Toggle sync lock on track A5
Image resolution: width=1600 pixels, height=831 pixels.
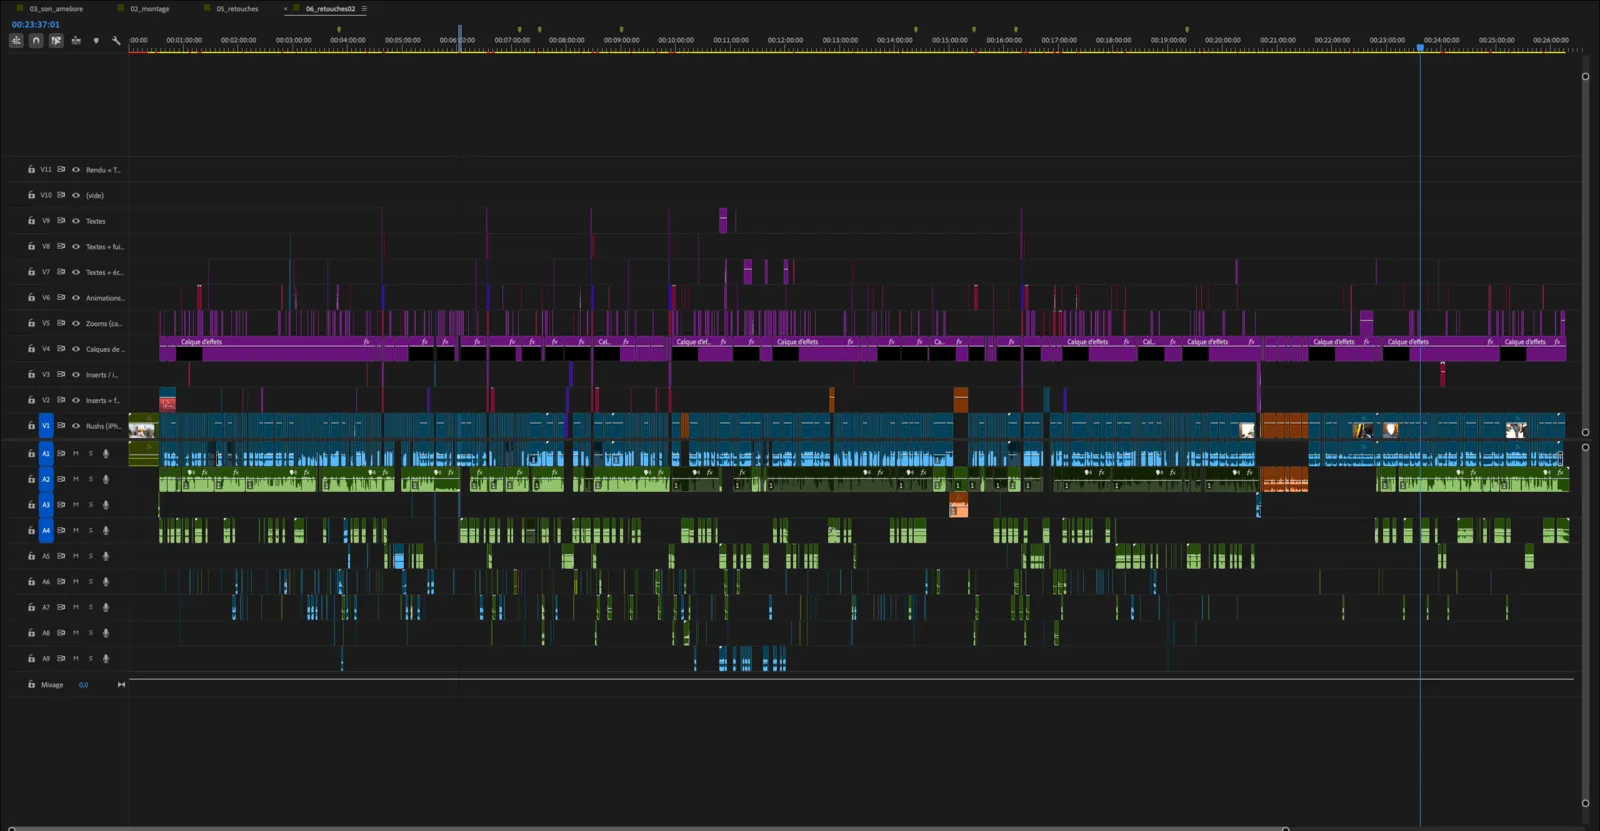(x=61, y=556)
